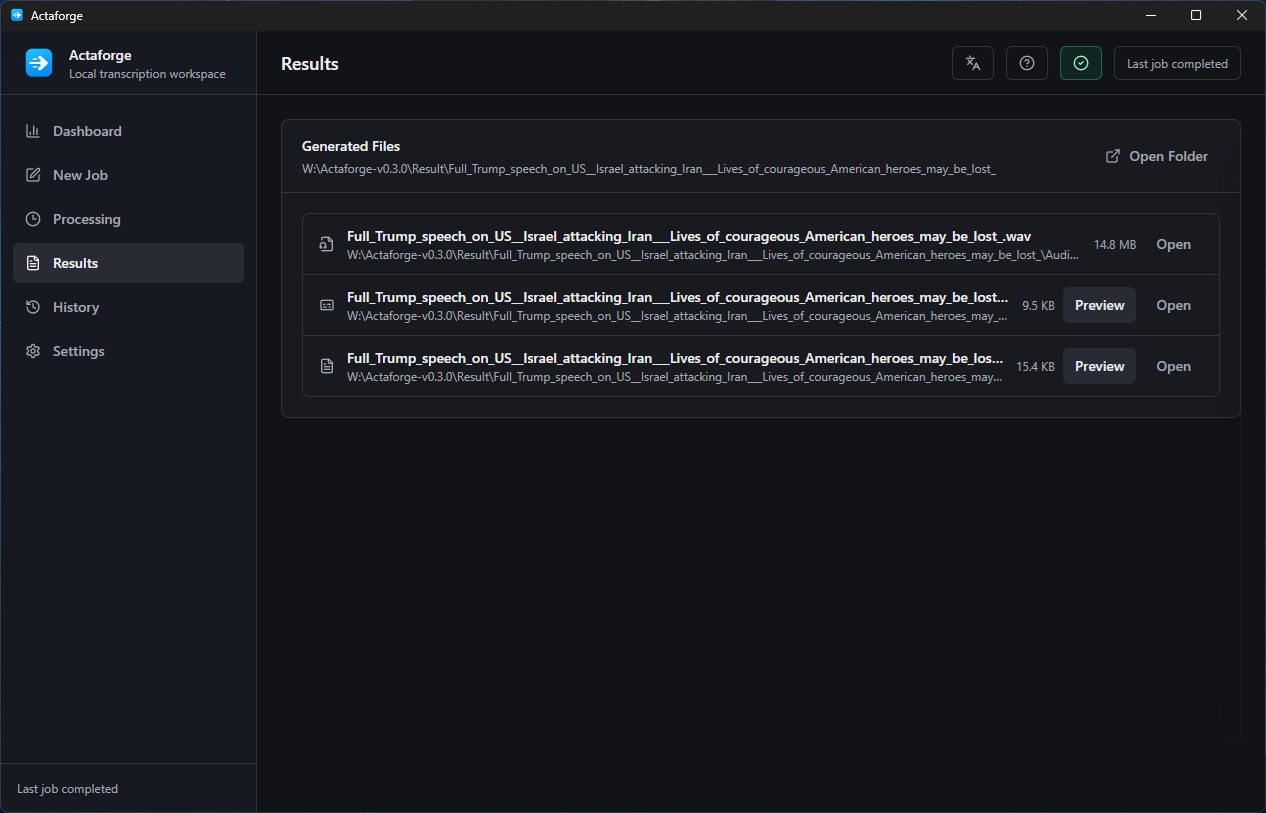Open the 9.5 KB generated file

1173,305
